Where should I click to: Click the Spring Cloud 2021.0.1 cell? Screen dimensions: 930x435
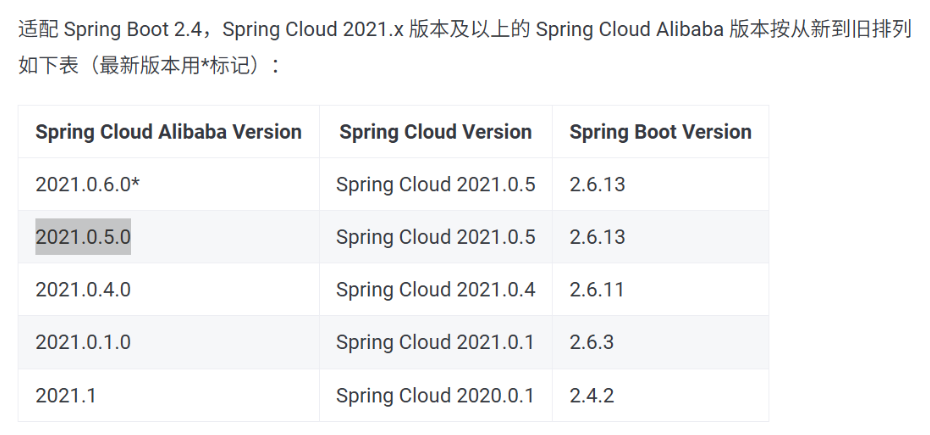pyautogui.click(x=435, y=342)
